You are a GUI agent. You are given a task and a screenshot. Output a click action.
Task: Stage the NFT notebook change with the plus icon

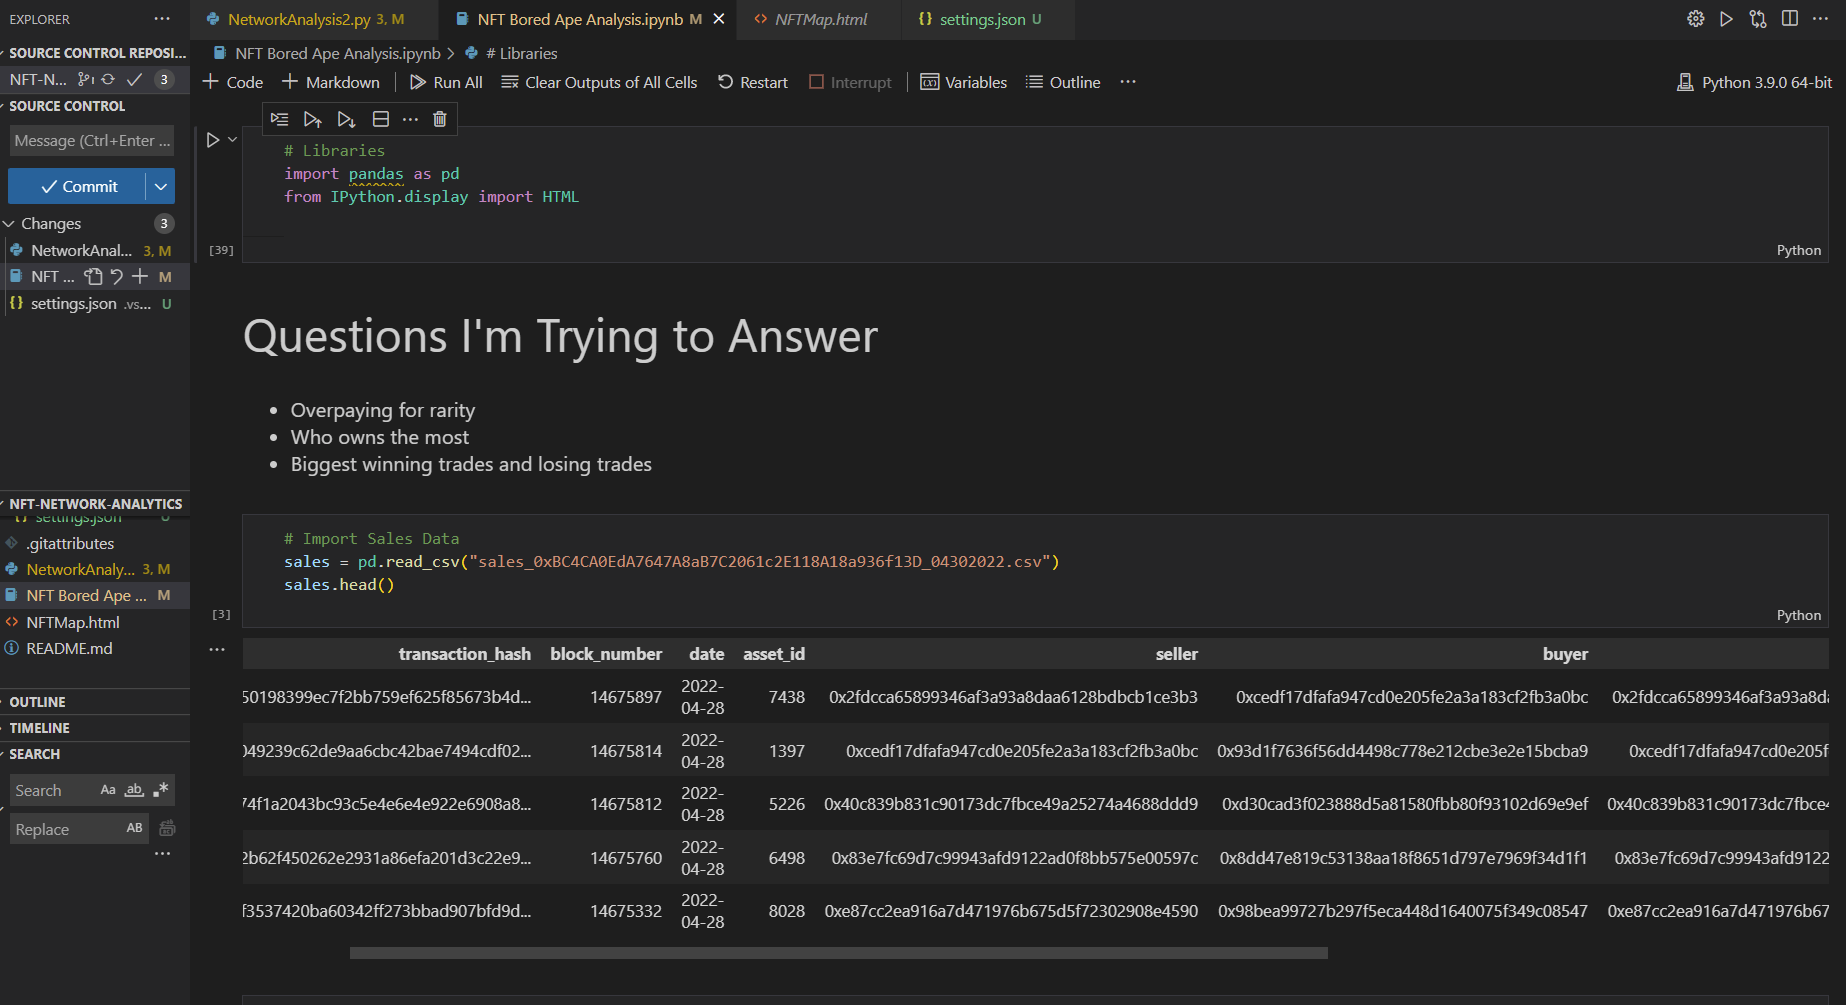(x=140, y=276)
